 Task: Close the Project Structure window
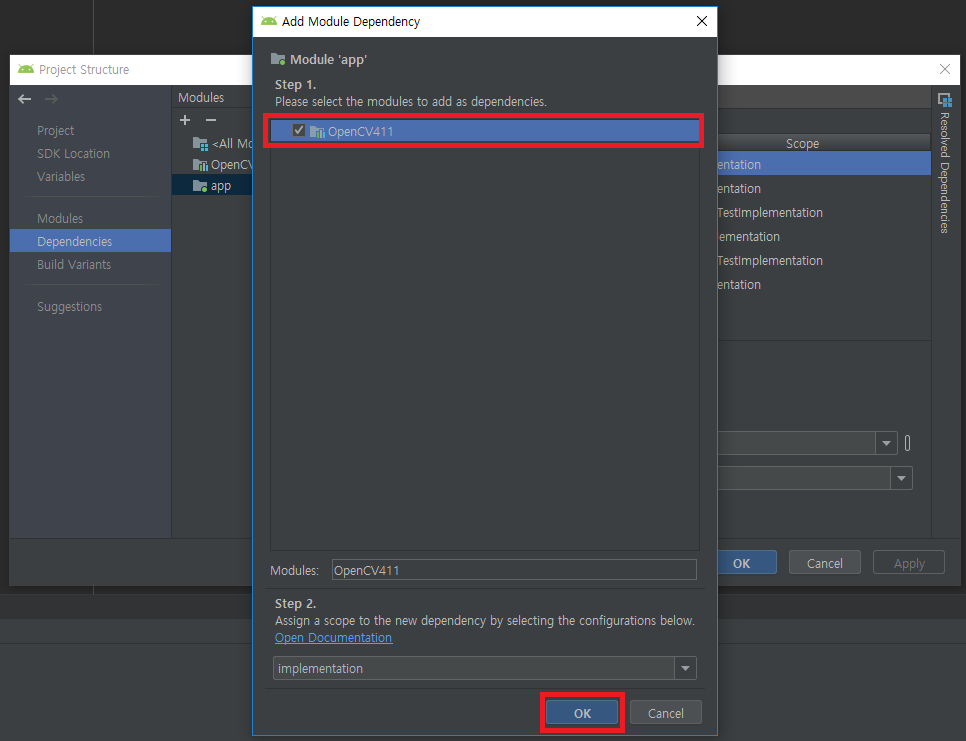pos(944,69)
